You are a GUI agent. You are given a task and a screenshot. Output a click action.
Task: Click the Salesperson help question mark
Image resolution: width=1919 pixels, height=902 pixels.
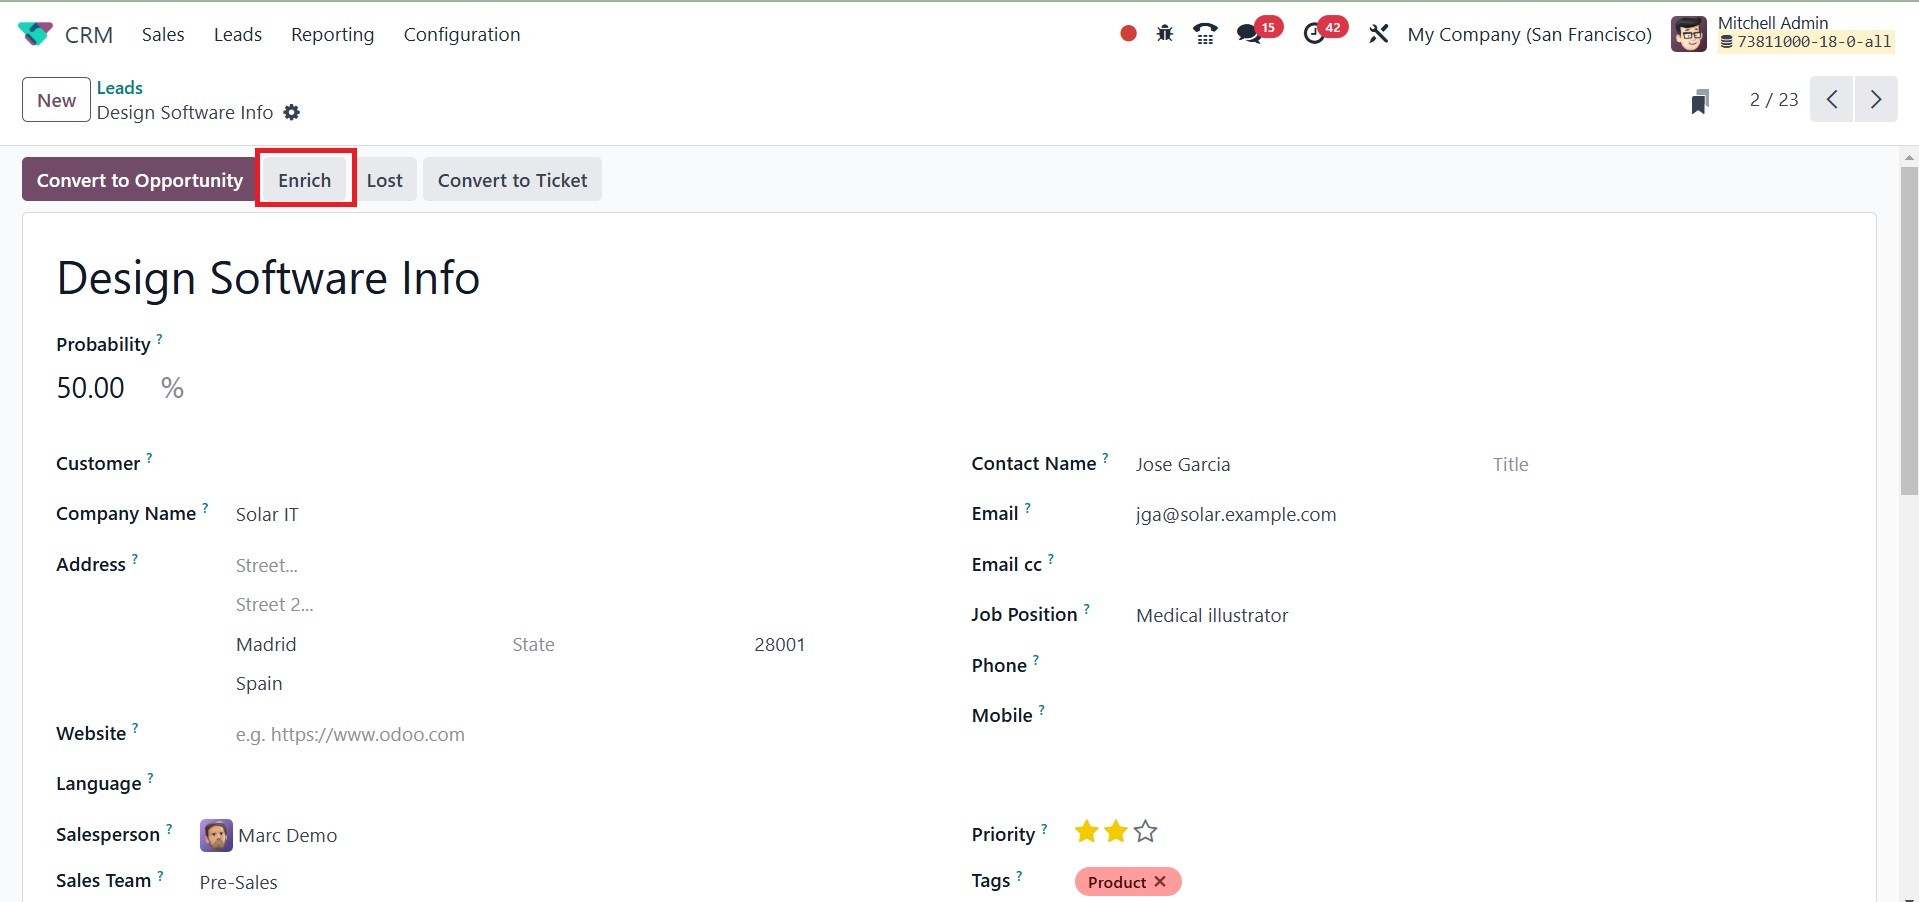pos(169,829)
